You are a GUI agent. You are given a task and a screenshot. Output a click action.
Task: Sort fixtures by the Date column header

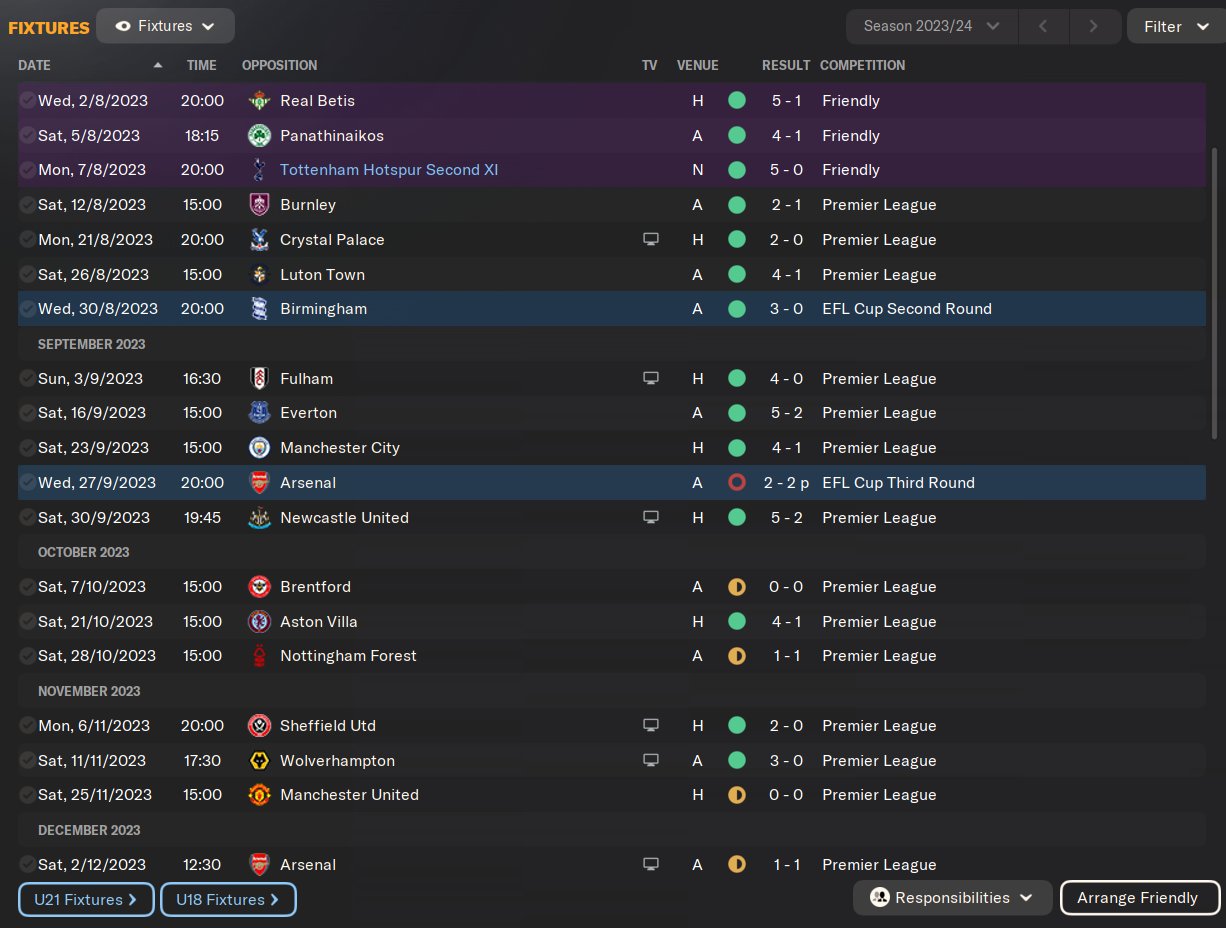coord(34,65)
